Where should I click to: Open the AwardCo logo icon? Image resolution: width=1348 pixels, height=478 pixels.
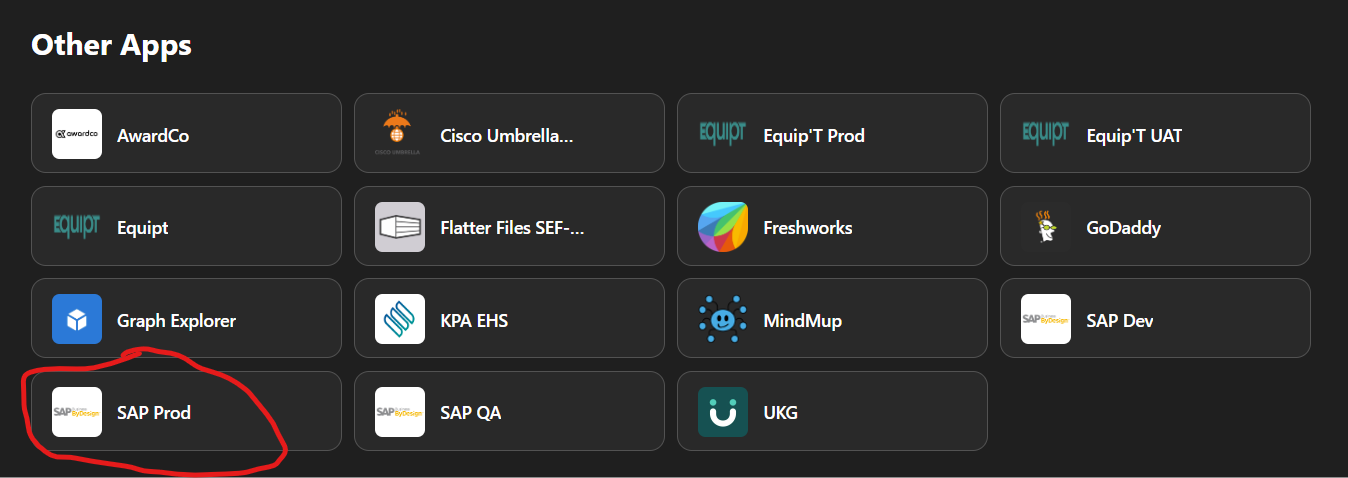(x=77, y=134)
